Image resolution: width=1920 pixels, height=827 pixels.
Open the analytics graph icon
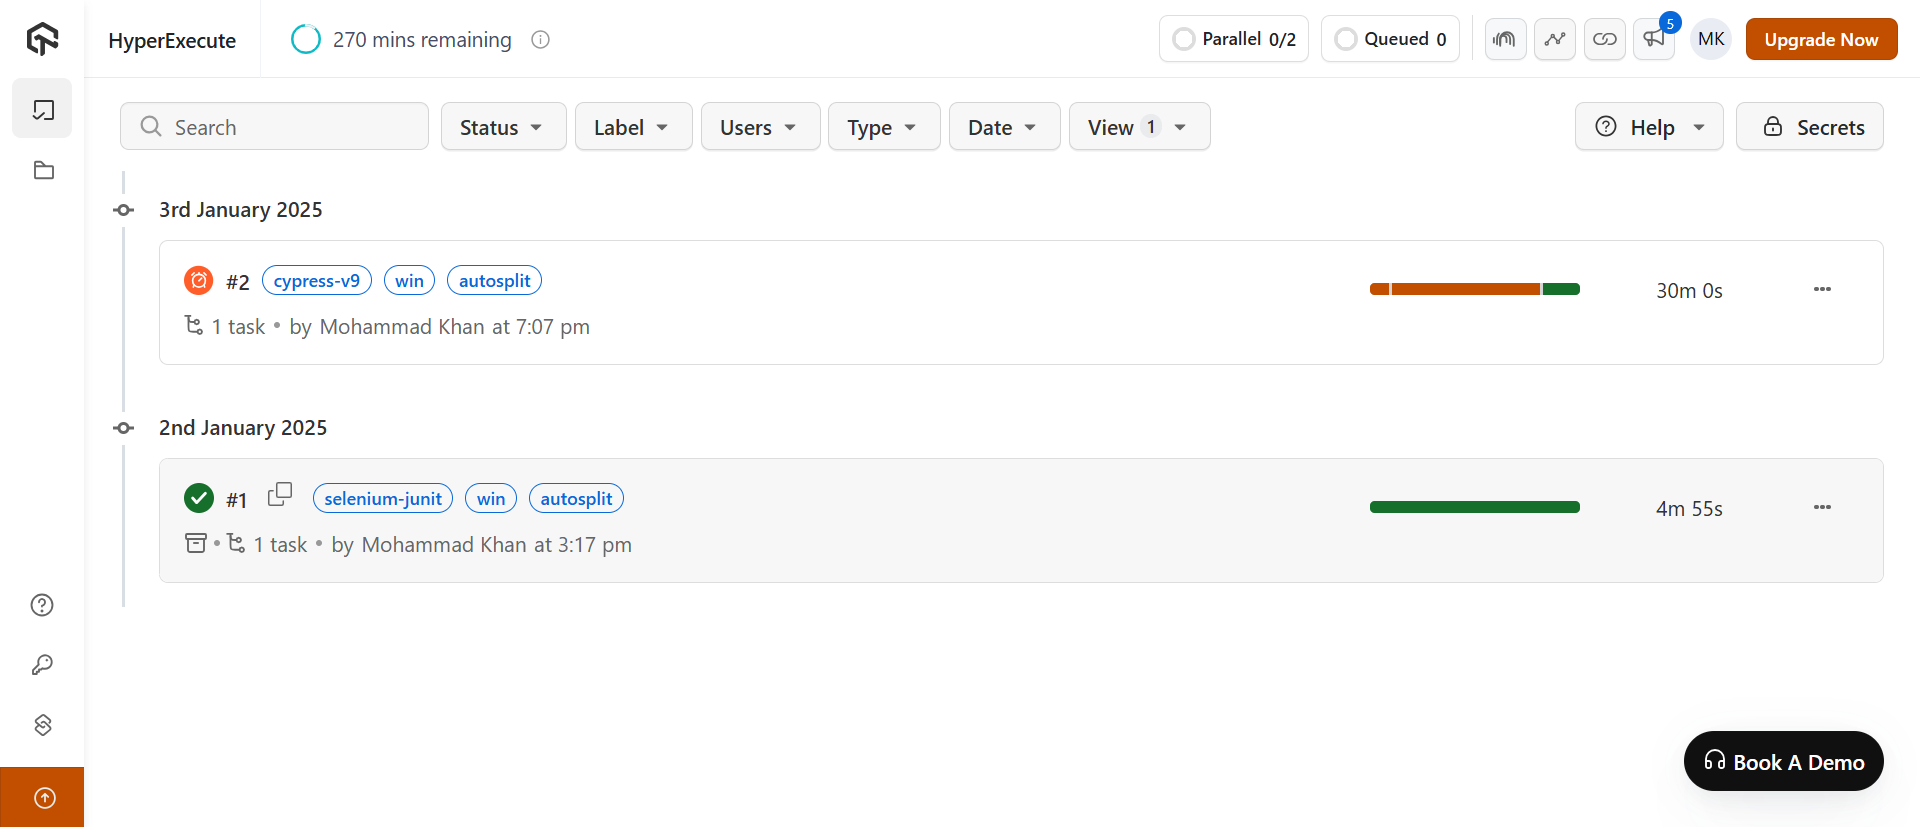[x=1555, y=39]
